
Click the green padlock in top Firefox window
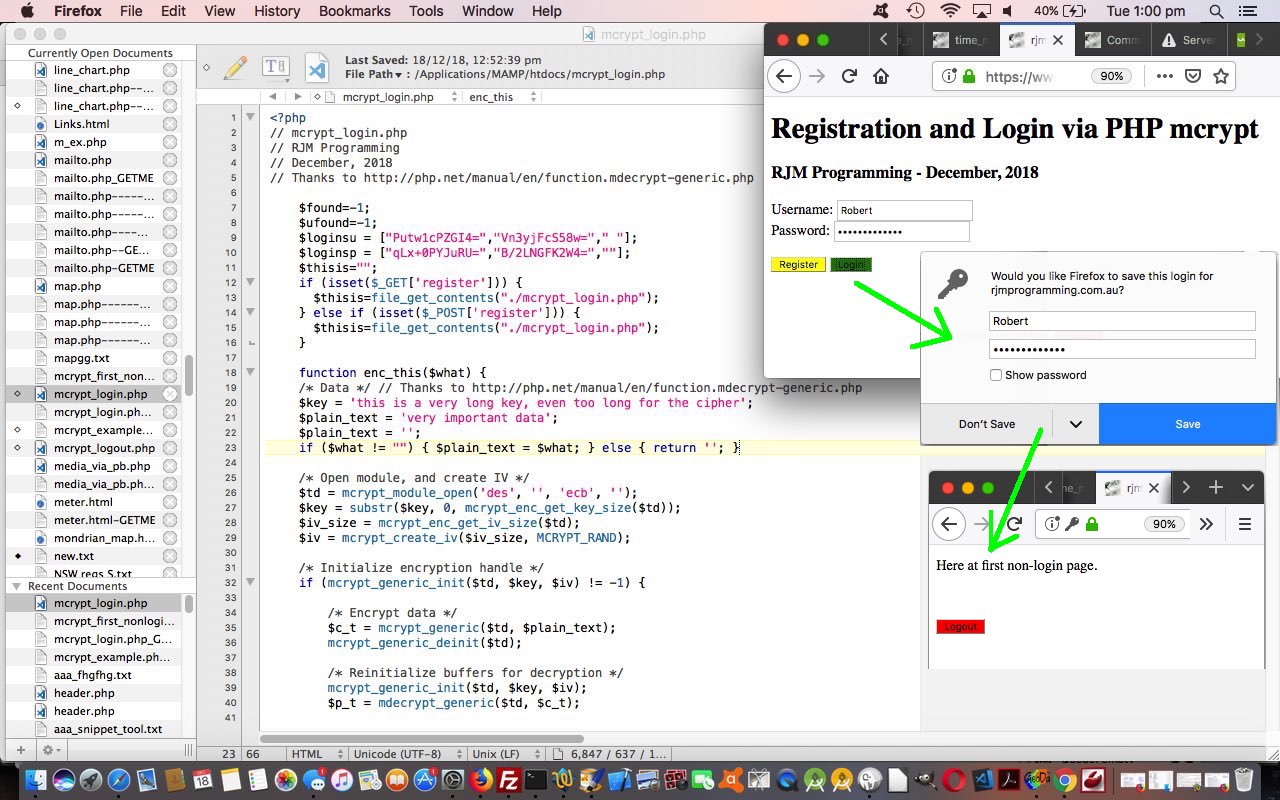point(968,77)
